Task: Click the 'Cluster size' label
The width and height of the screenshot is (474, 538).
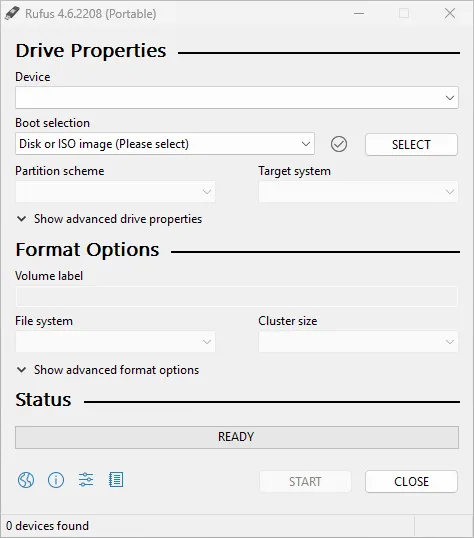Action: pos(288,321)
